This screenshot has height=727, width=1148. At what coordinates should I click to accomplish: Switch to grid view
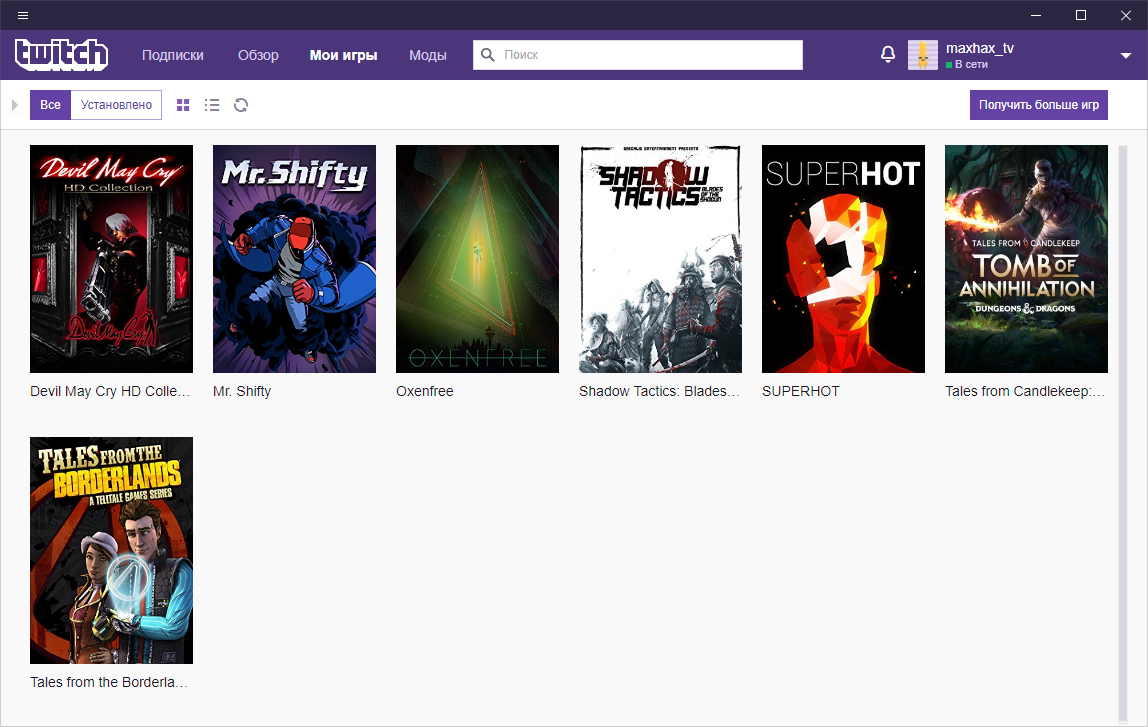(x=183, y=105)
